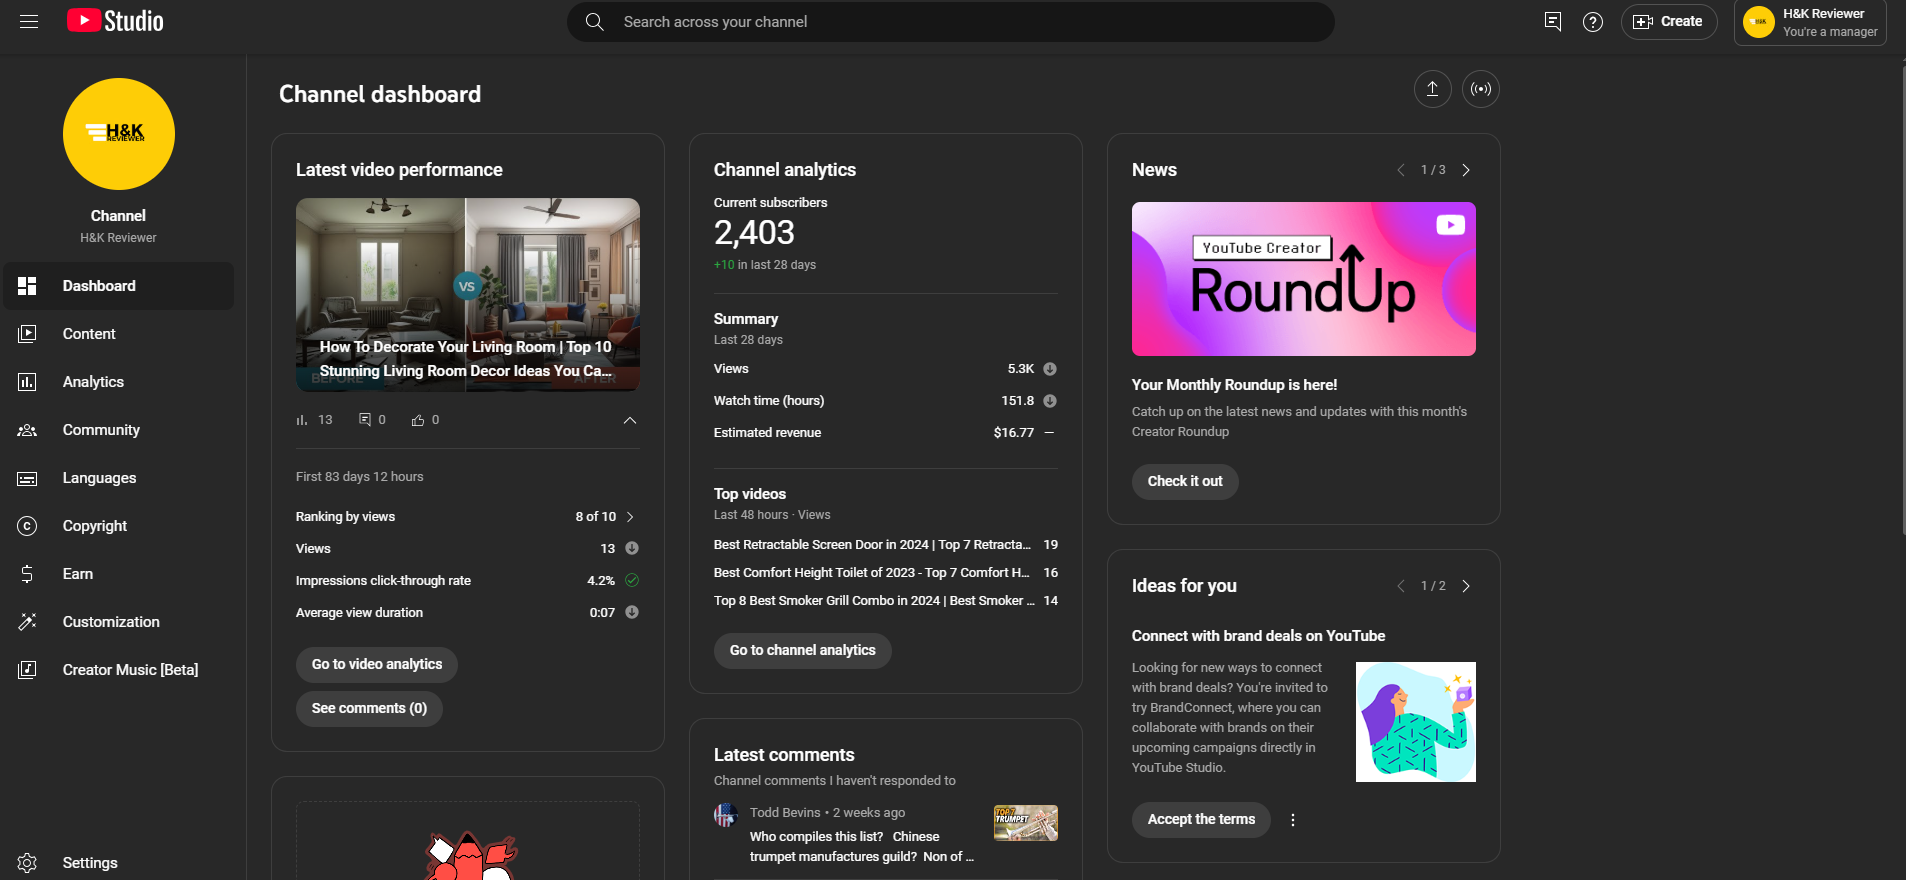Click See comments (0) button
This screenshot has height=880, width=1906.
coord(369,709)
